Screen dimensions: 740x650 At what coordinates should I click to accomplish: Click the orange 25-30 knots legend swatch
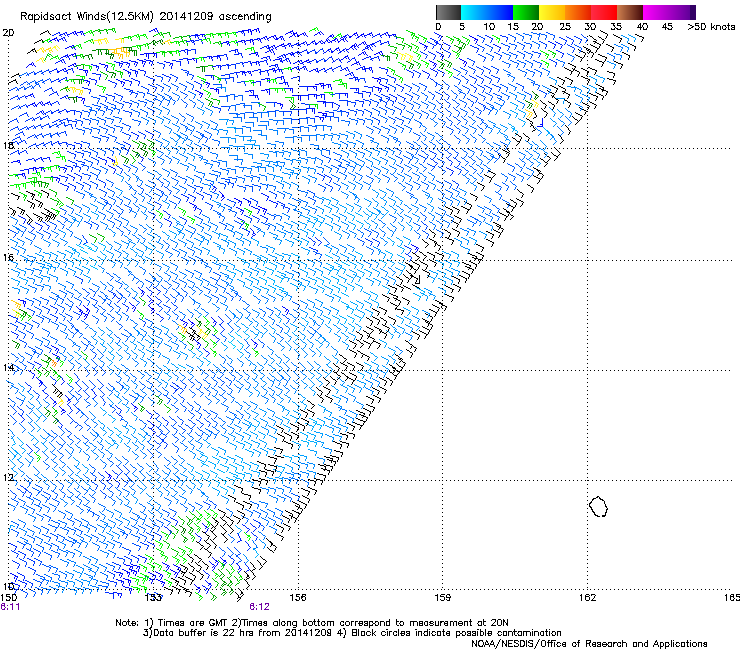click(578, 12)
